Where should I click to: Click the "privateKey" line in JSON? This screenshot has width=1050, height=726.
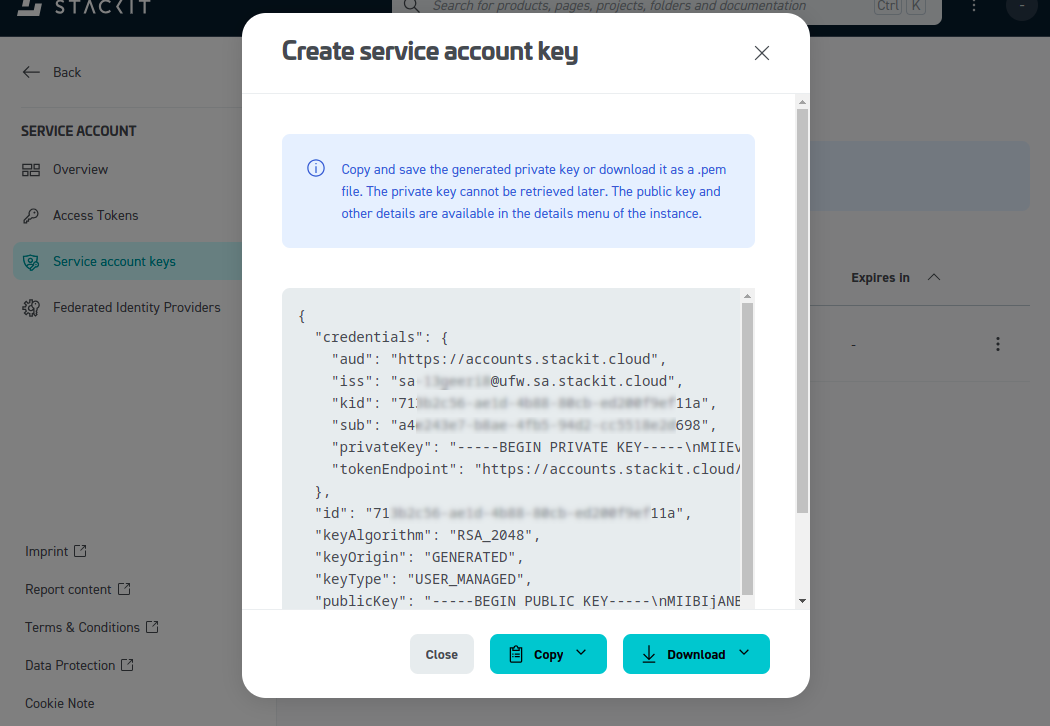536,447
